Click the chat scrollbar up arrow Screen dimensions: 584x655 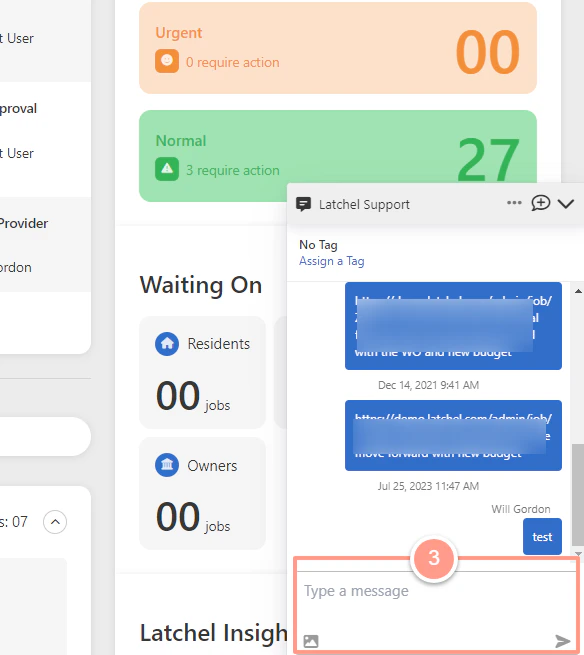[578, 291]
